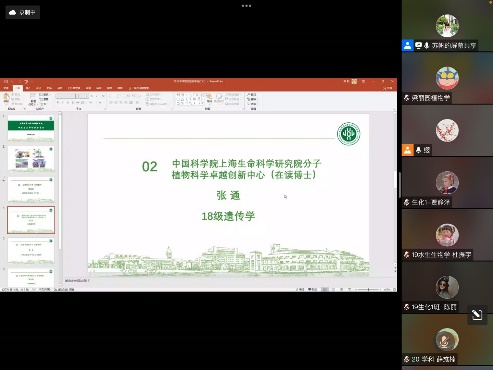Open the File tab in PowerPoint
Image resolution: width=493 pixels, height=370 pixels.
tap(6, 88)
